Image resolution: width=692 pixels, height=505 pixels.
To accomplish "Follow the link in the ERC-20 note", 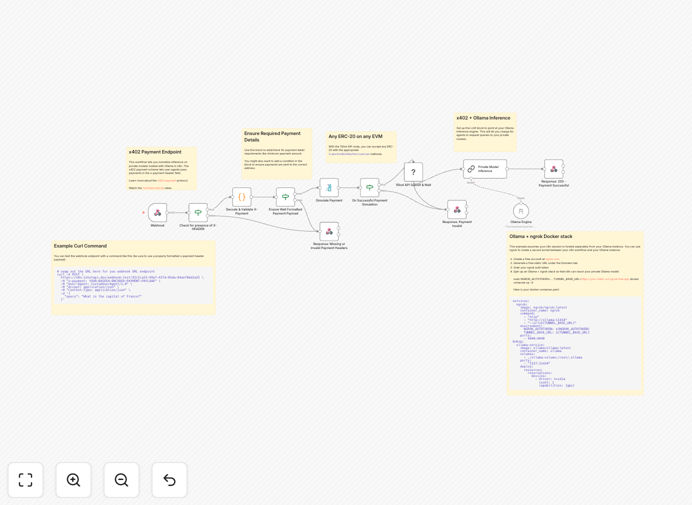I will tap(349, 154).
